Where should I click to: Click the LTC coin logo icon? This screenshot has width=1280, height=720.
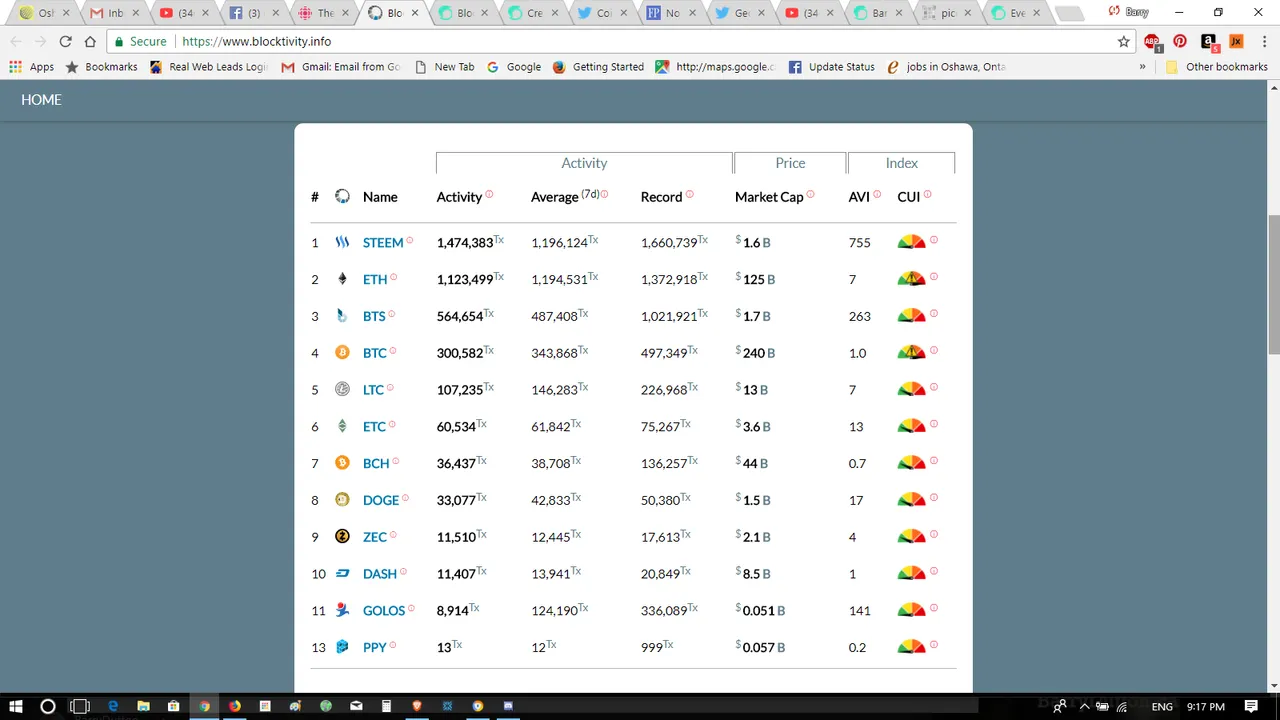pyautogui.click(x=342, y=389)
